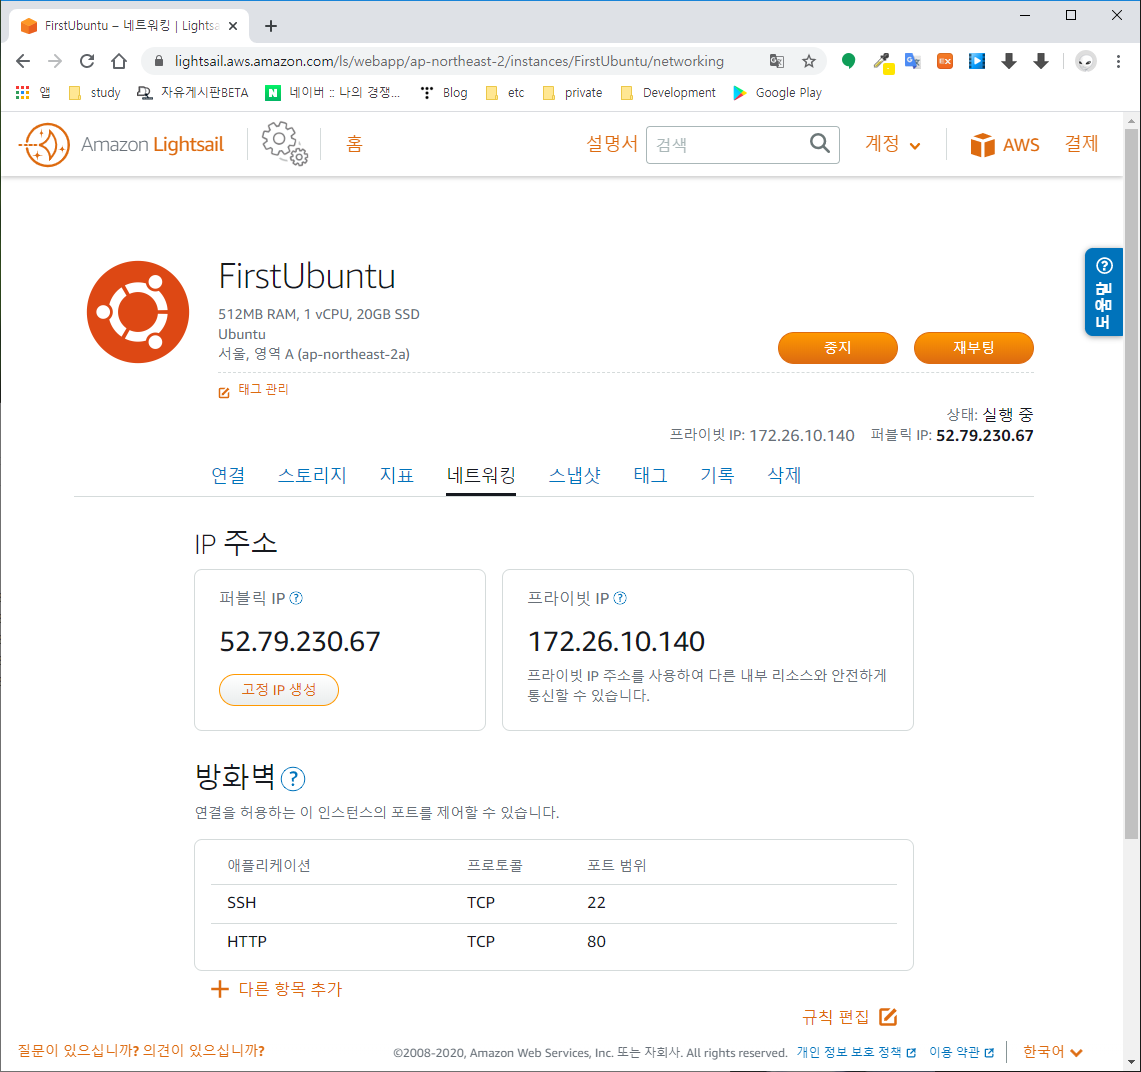Screen dimensions: 1141x1072
Task: Click the public IP help icon
Action: coord(296,598)
